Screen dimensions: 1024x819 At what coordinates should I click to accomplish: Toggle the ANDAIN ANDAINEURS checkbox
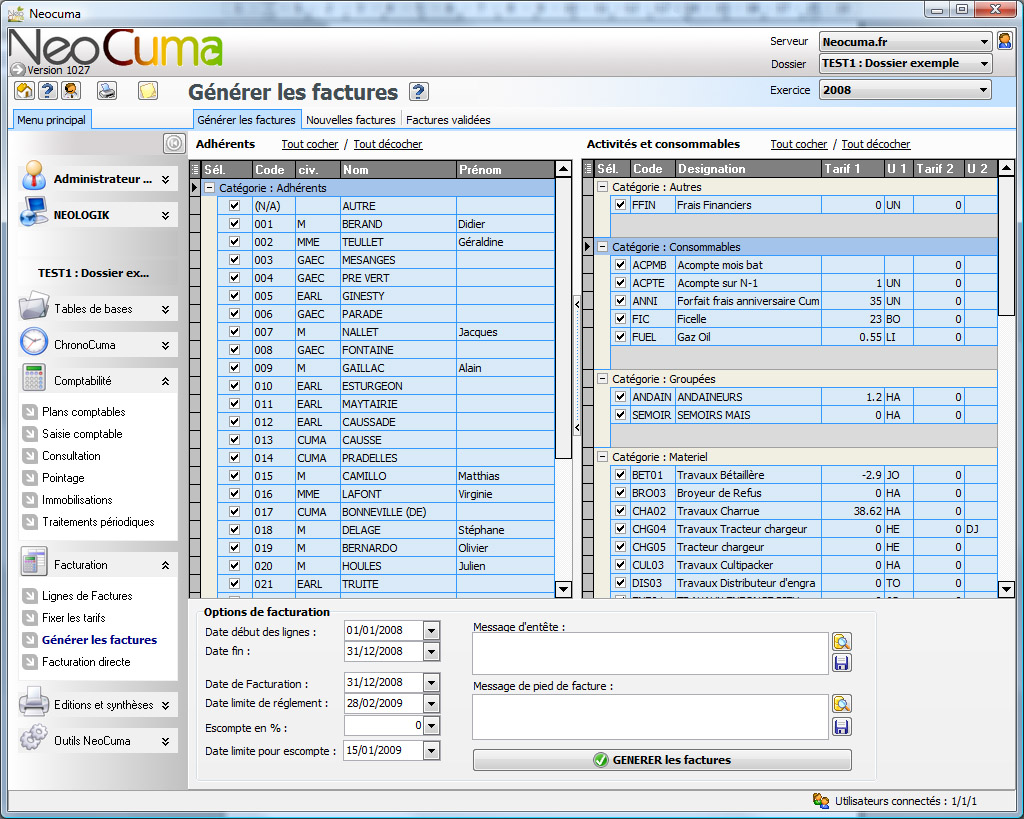tap(620, 396)
